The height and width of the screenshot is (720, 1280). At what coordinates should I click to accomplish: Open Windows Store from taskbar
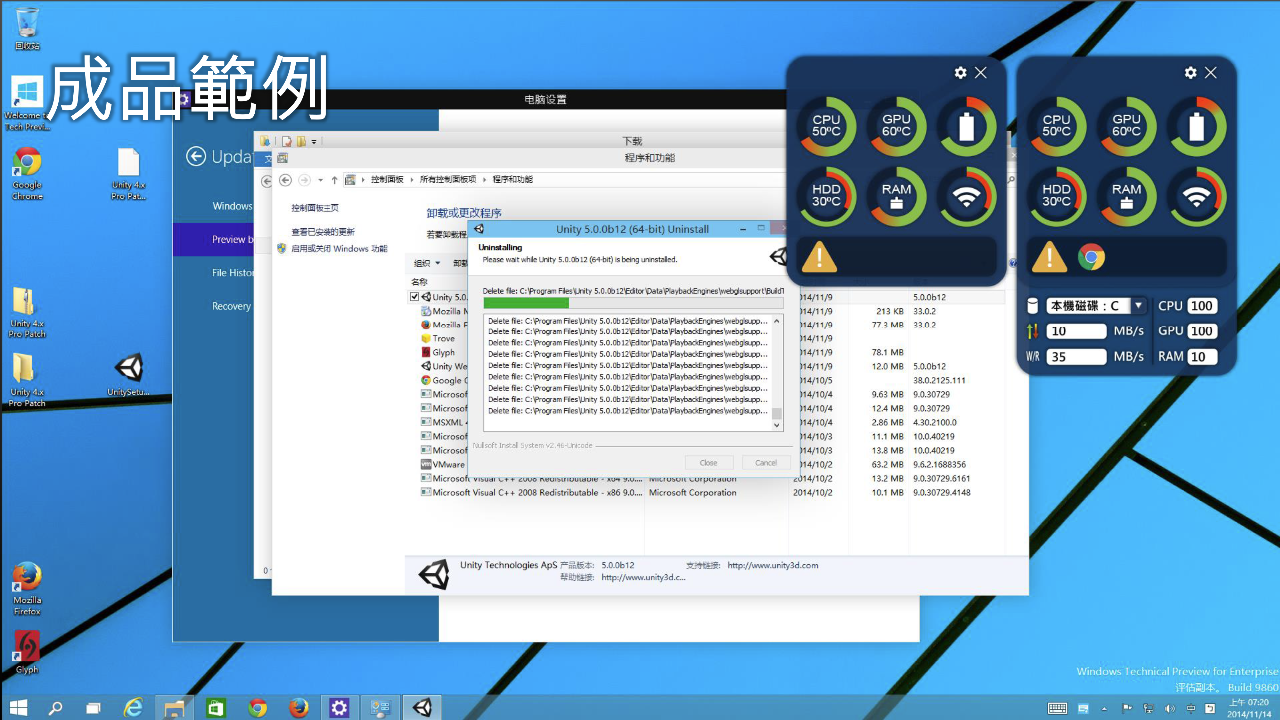click(216, 708)
